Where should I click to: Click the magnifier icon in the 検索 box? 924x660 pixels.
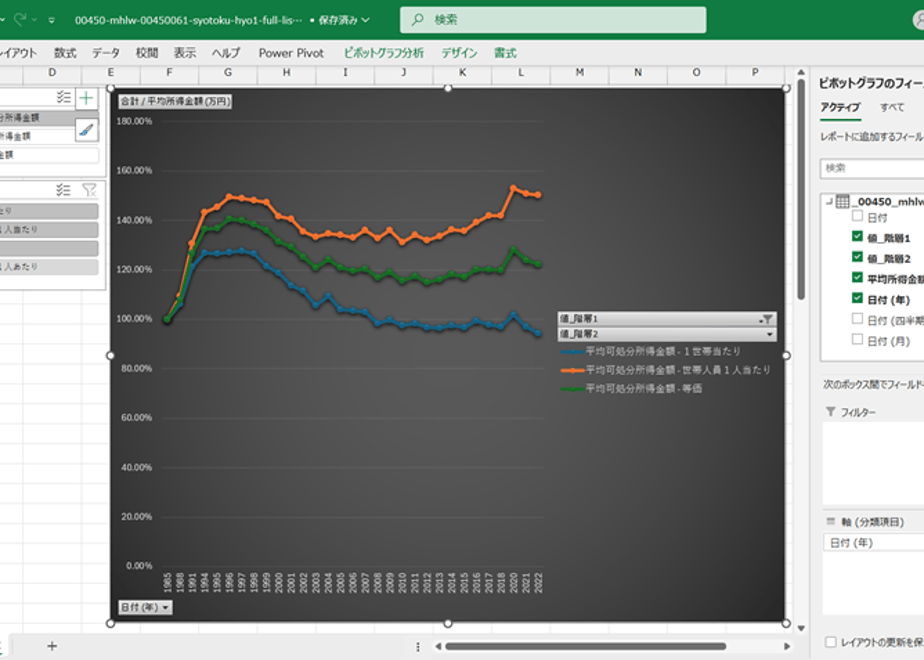click(x=417, y=19)
